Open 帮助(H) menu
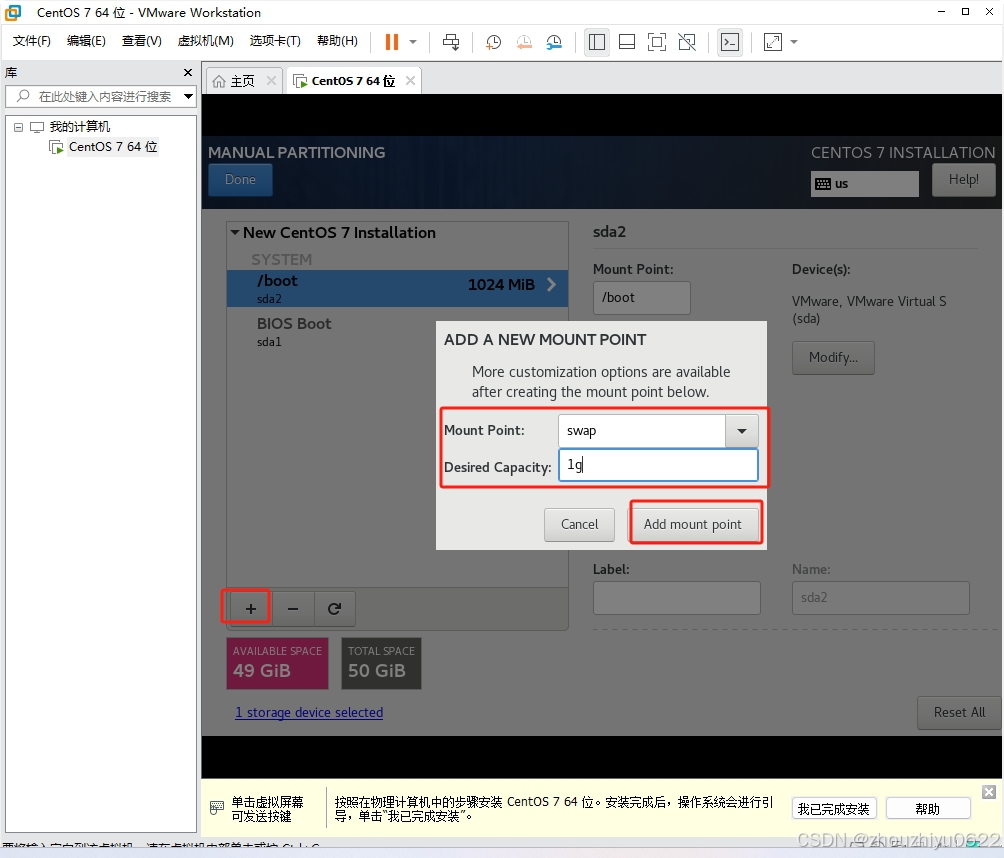Viewport: 1004px width, 858px height. point(337,41)
